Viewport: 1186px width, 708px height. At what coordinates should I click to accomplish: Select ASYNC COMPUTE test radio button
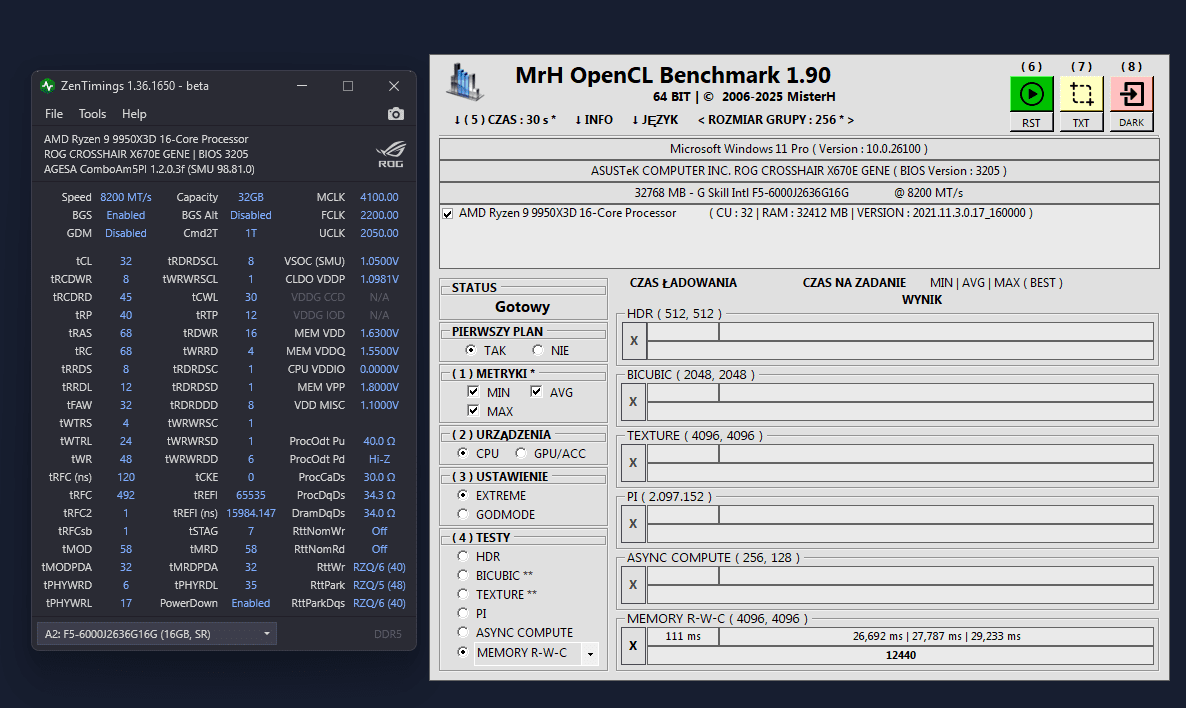[x=463, y=632]
